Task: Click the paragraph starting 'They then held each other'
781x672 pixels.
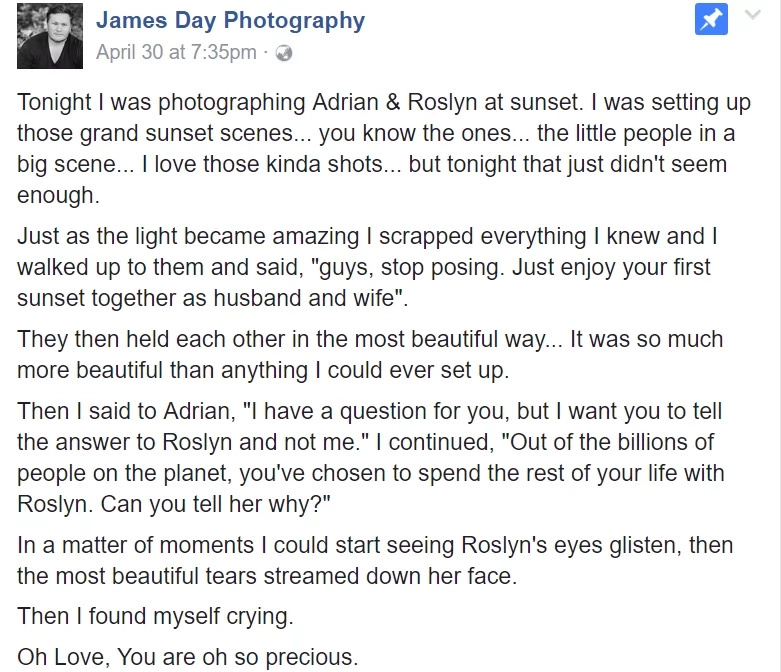Action: click(370, 355)
